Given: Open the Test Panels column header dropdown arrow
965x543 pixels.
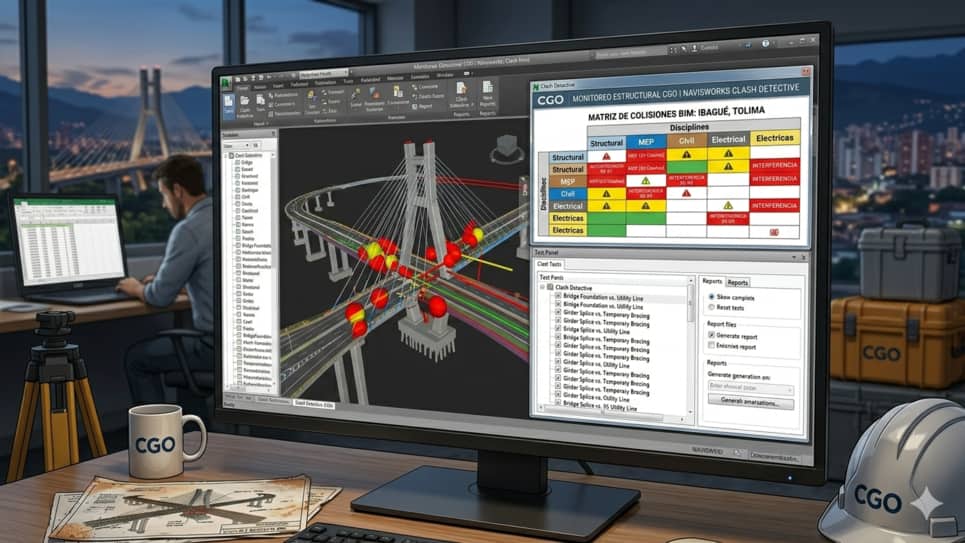Looking at the screenshot, I should (691, 280).
